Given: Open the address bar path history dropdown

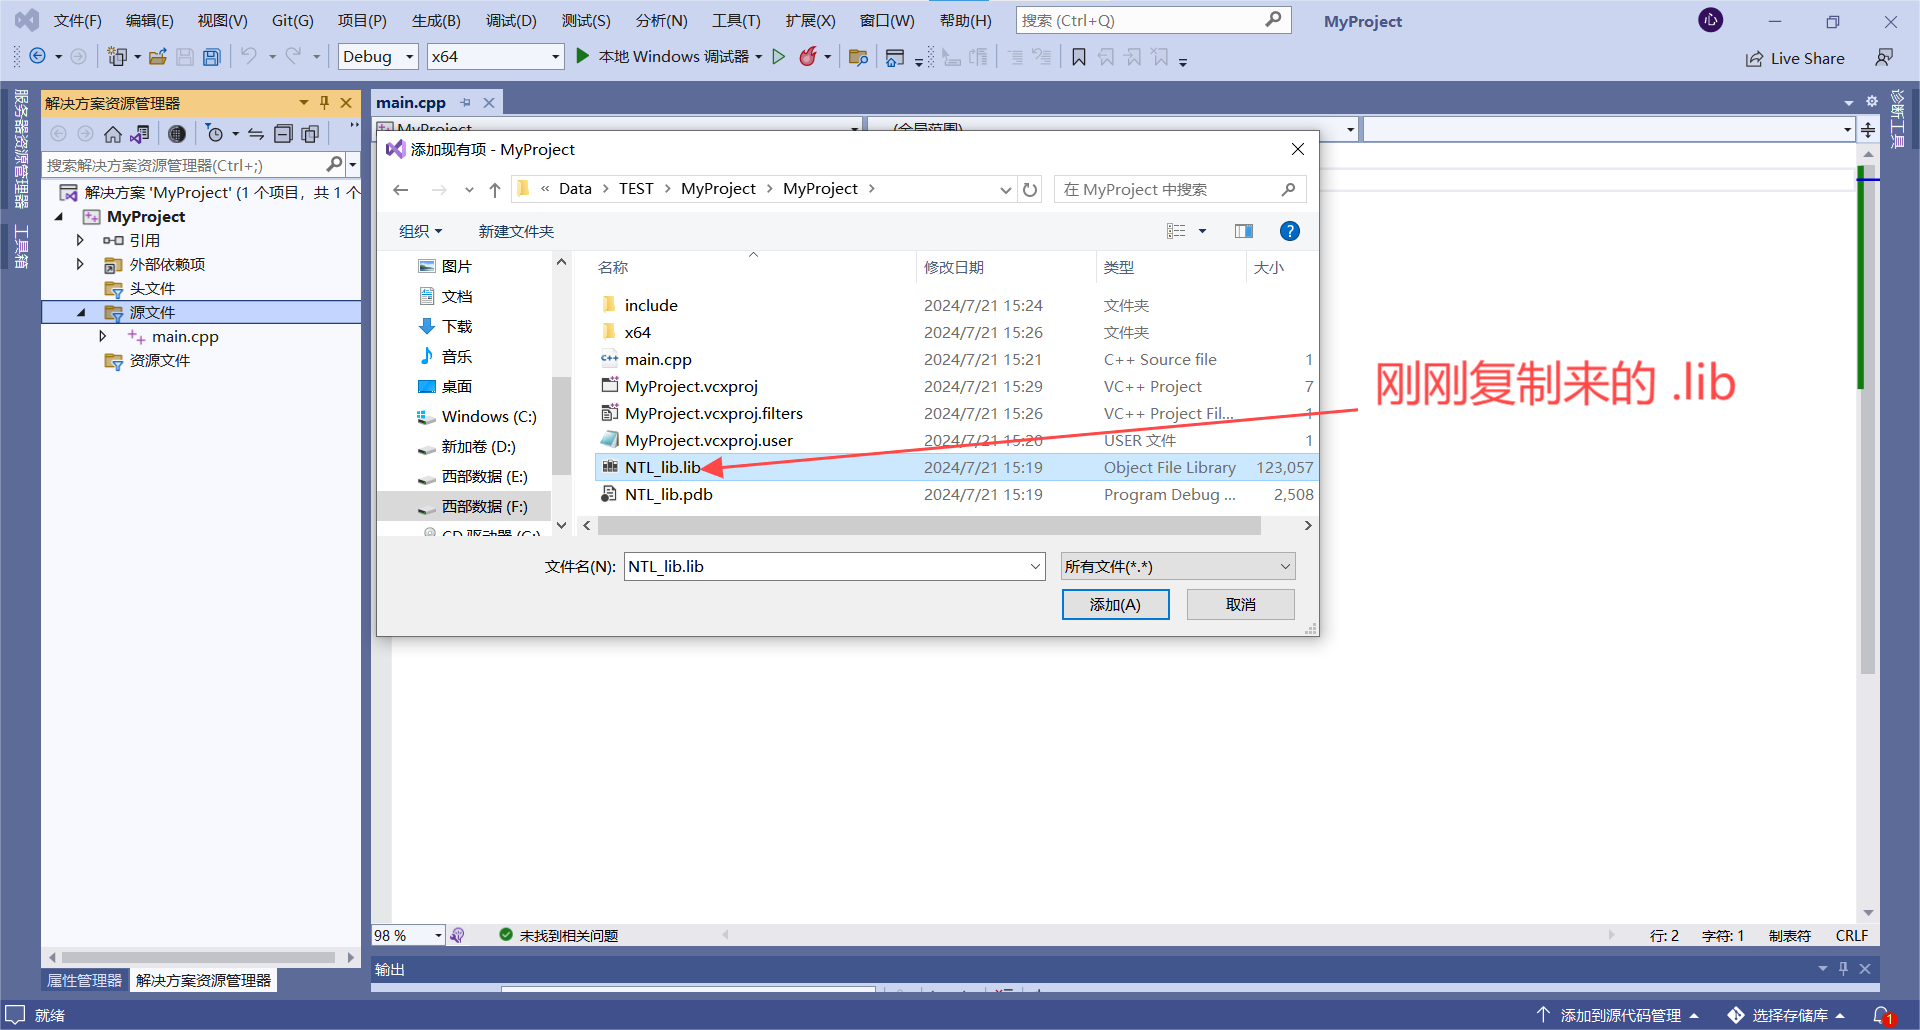Looking at the screenshot, I should (x=1005, y=189).
